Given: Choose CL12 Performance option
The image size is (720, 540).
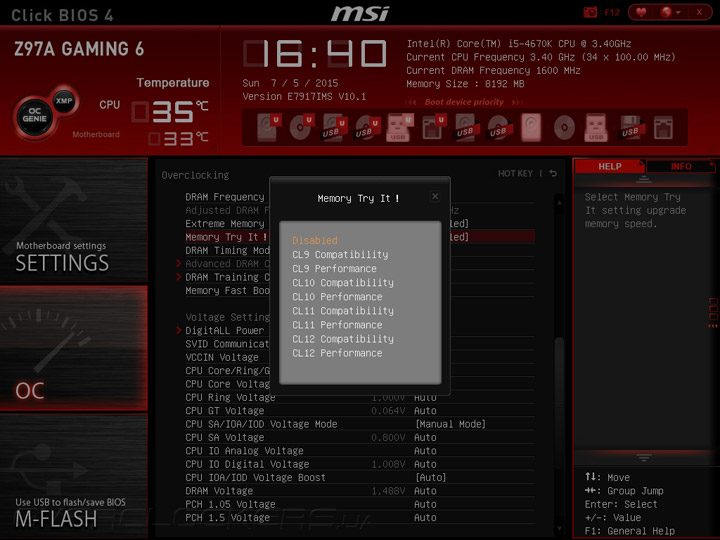Looking at the screenshot, I should [x=337, y=353].
